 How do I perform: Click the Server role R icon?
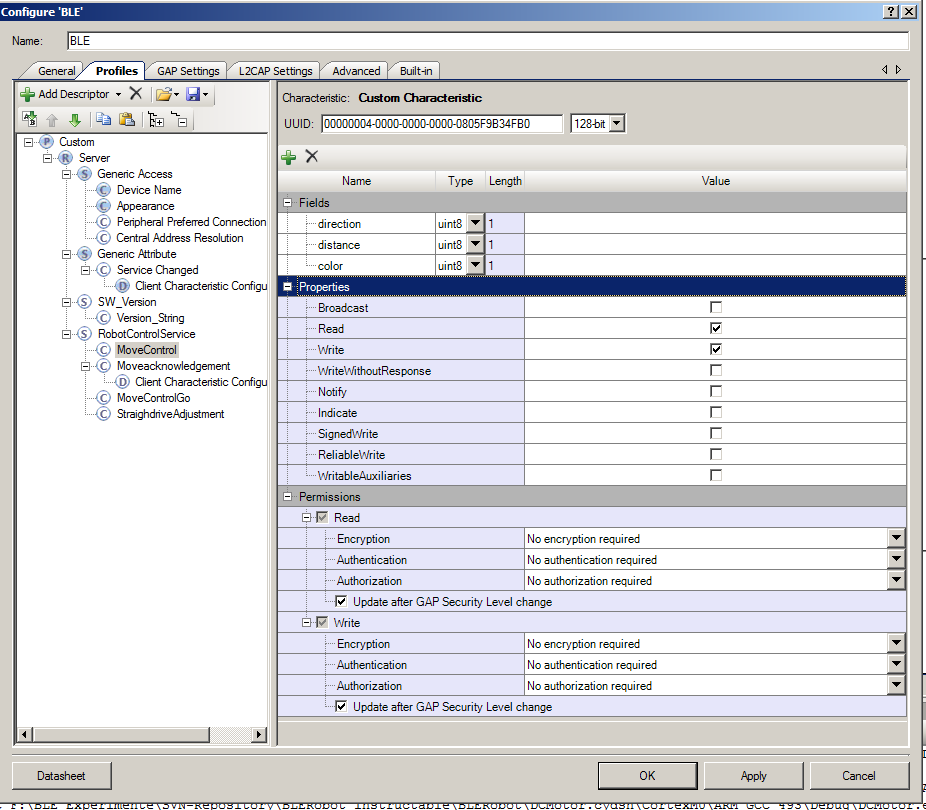(x=66, y=158)
